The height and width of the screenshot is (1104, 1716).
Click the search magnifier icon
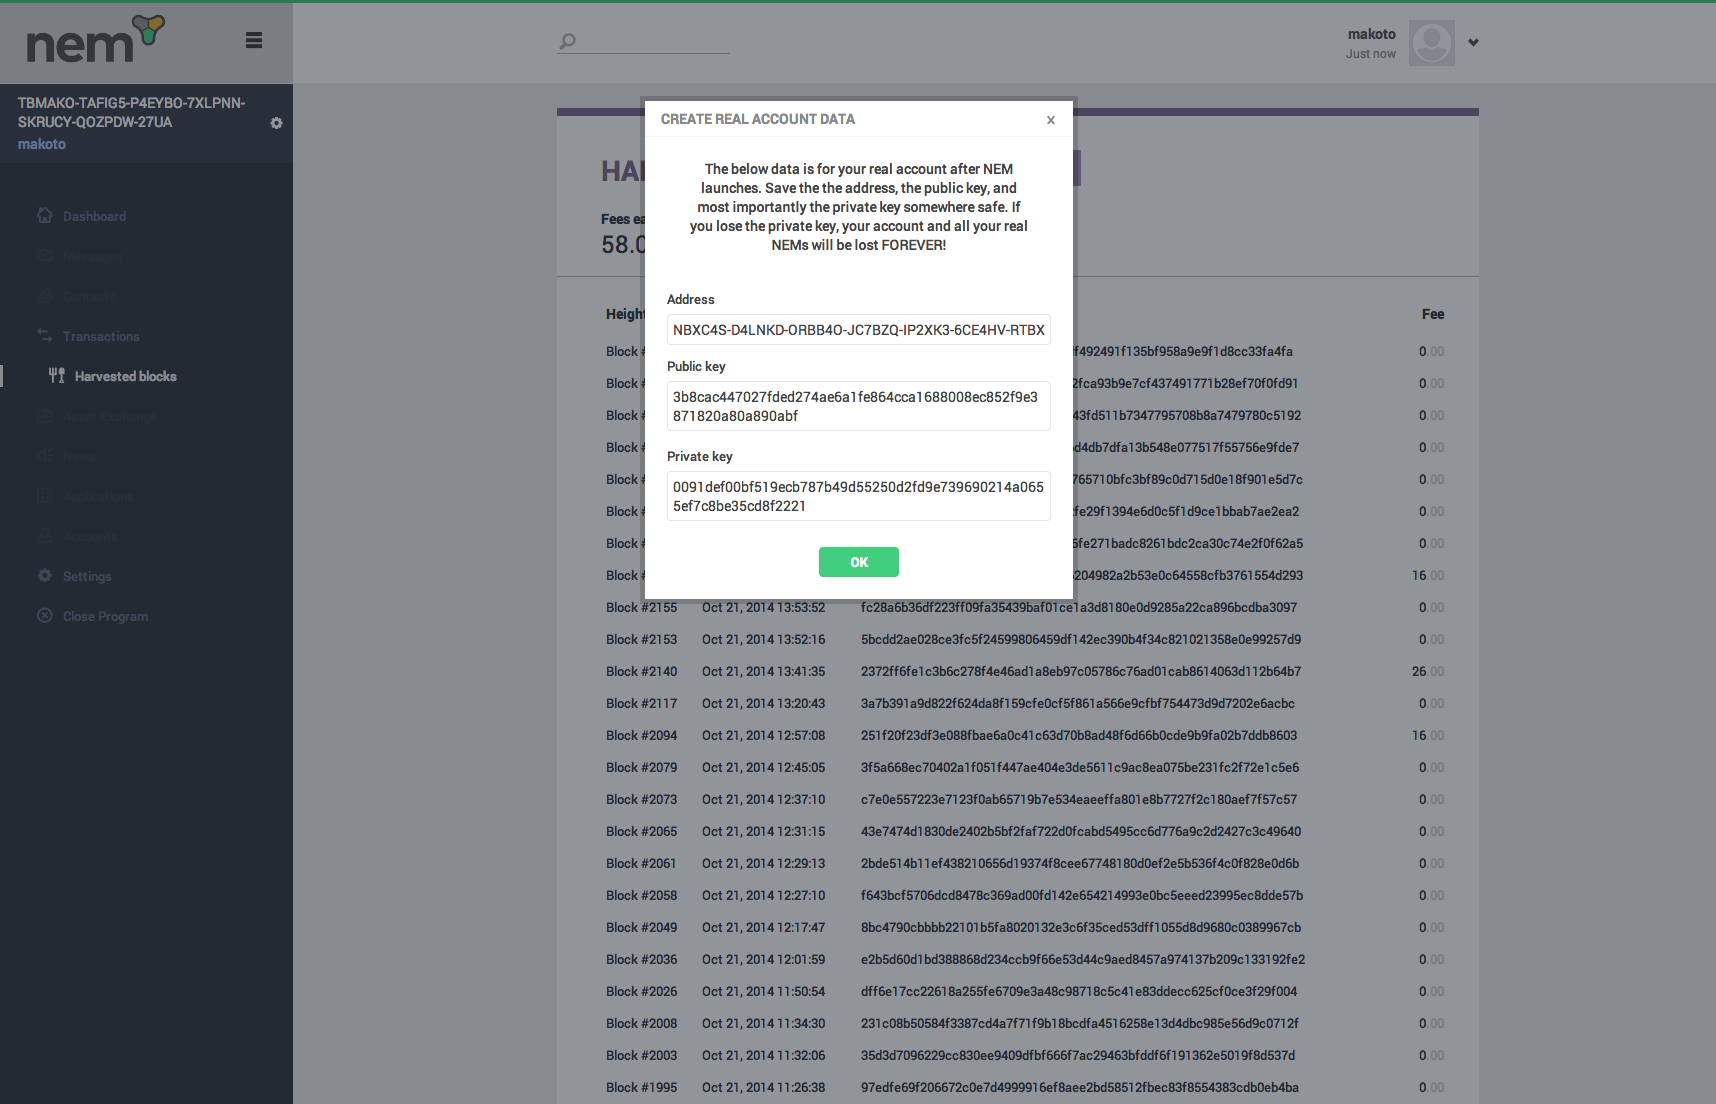567,41
